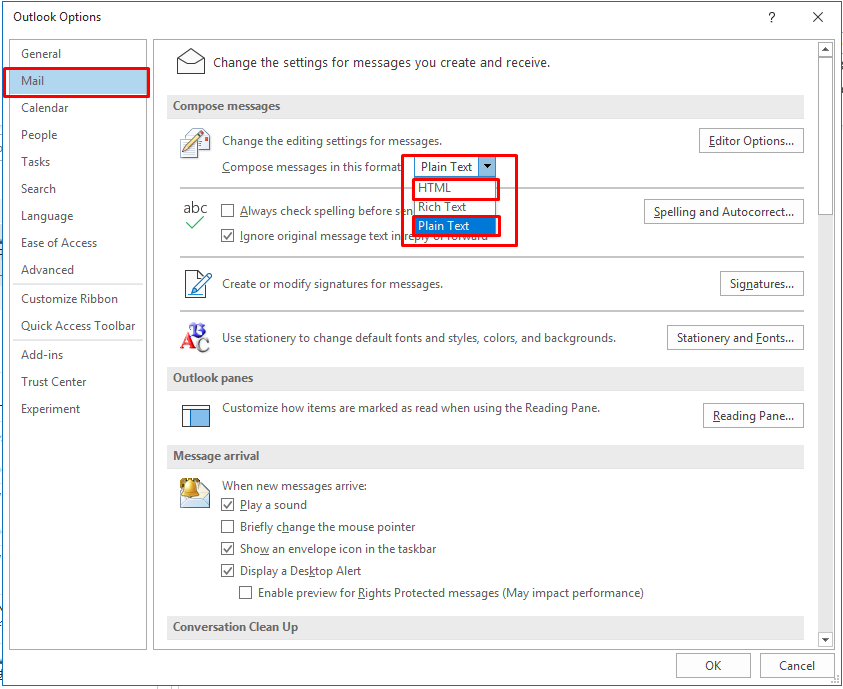Uncheck Play a sound
Image resolution: width=843 pixels, height=689 pixels.
click(x=227, y=505)
